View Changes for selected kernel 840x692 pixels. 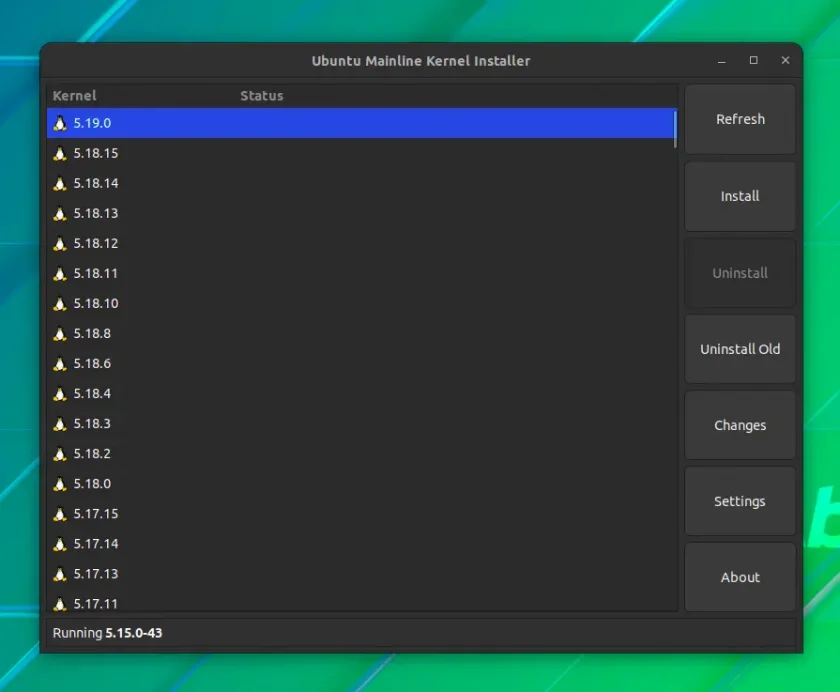coord(740,425)
